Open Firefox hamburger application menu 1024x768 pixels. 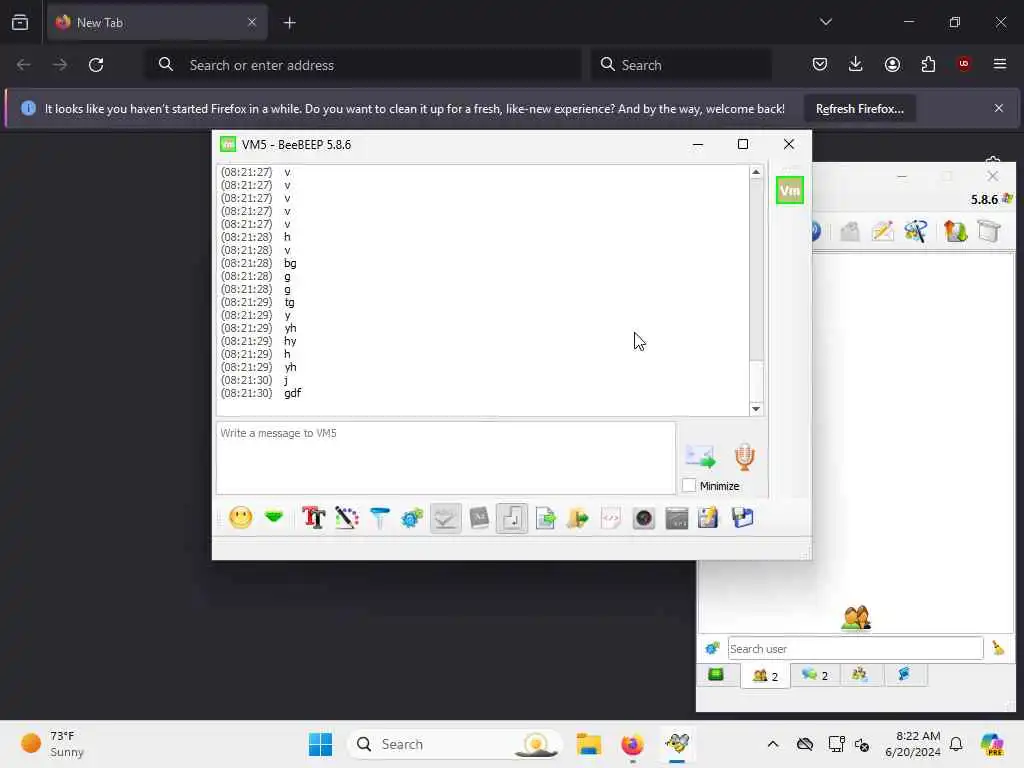(x=999, y=64)
